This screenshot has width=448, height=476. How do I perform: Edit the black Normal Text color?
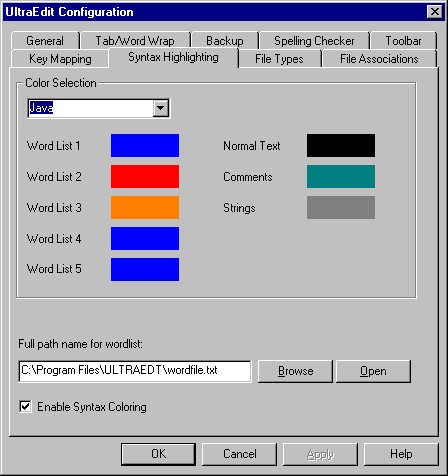(341, 145)
